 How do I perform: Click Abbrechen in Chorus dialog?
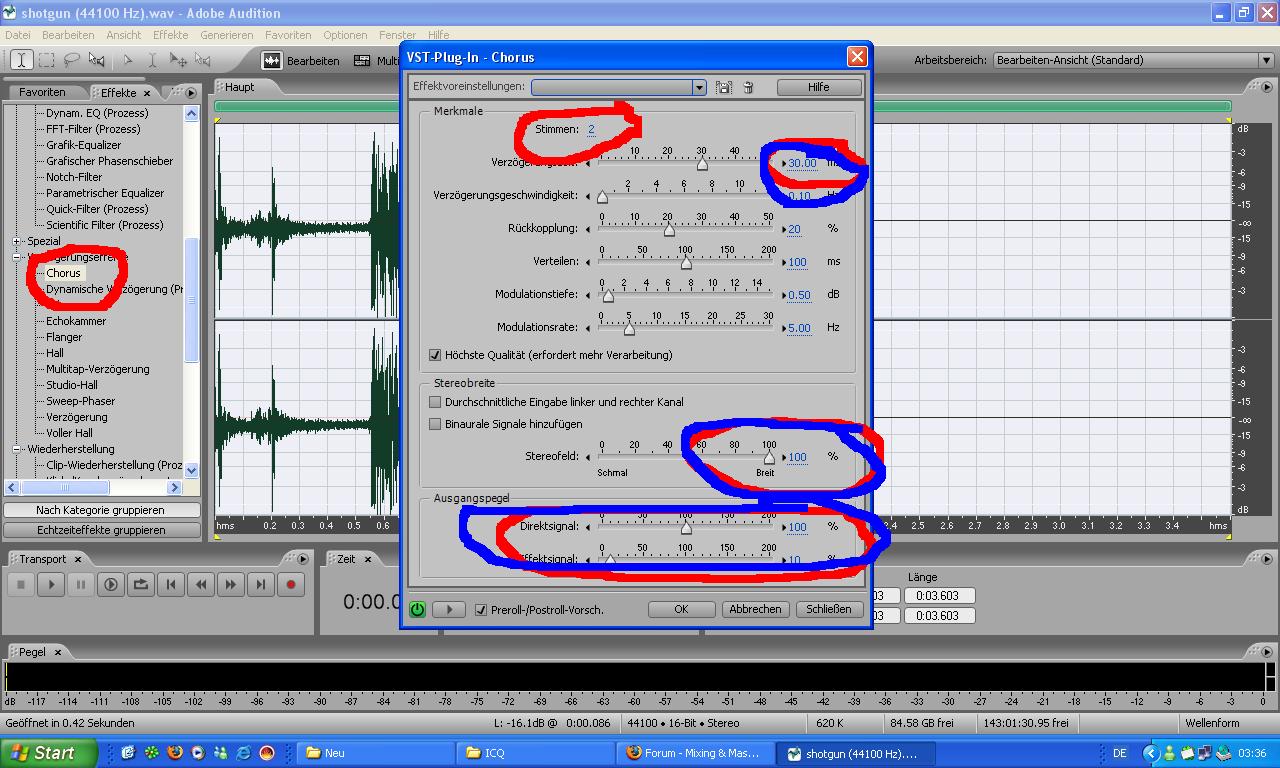click(x=755, y=609)
